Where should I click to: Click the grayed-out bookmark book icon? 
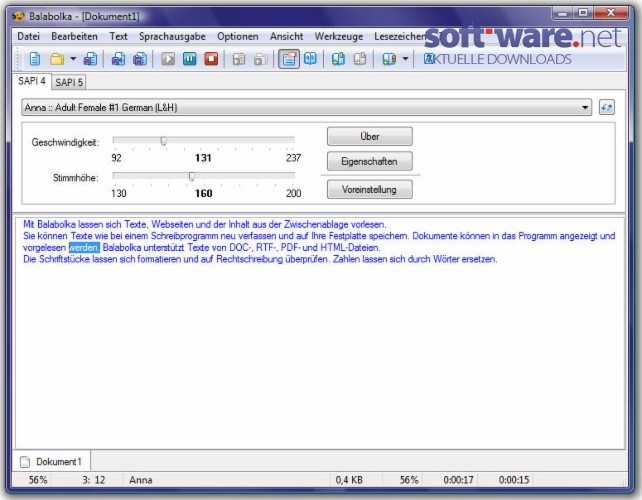(x=359, y=59)
